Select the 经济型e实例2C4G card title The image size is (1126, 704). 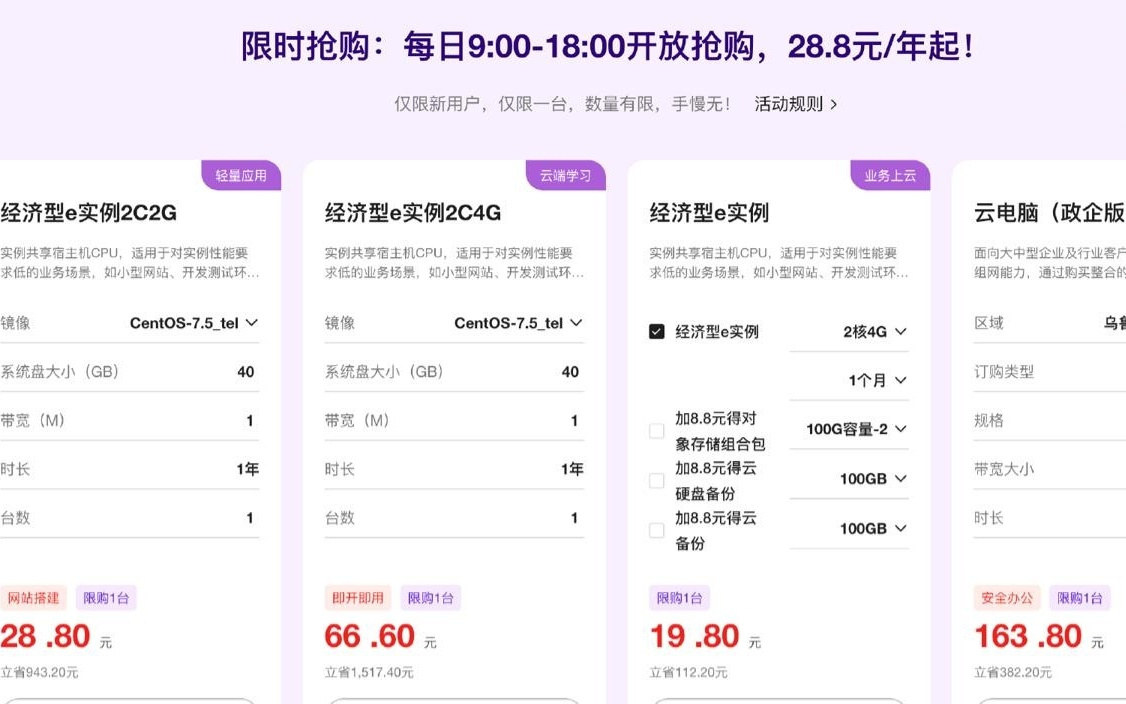tap(413, 213)
